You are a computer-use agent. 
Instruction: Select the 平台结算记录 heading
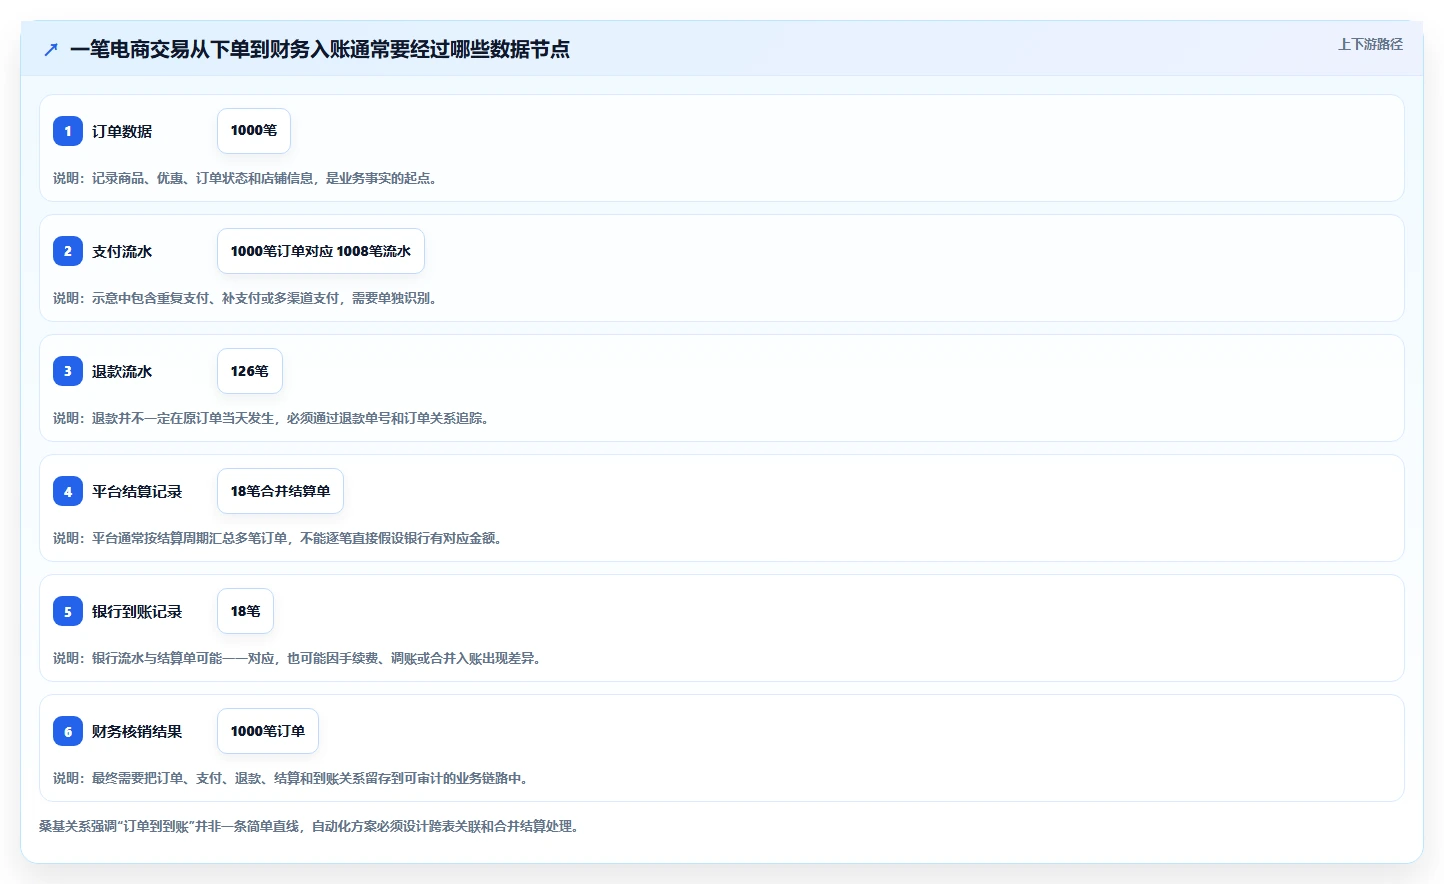click(x=137, y=491)
